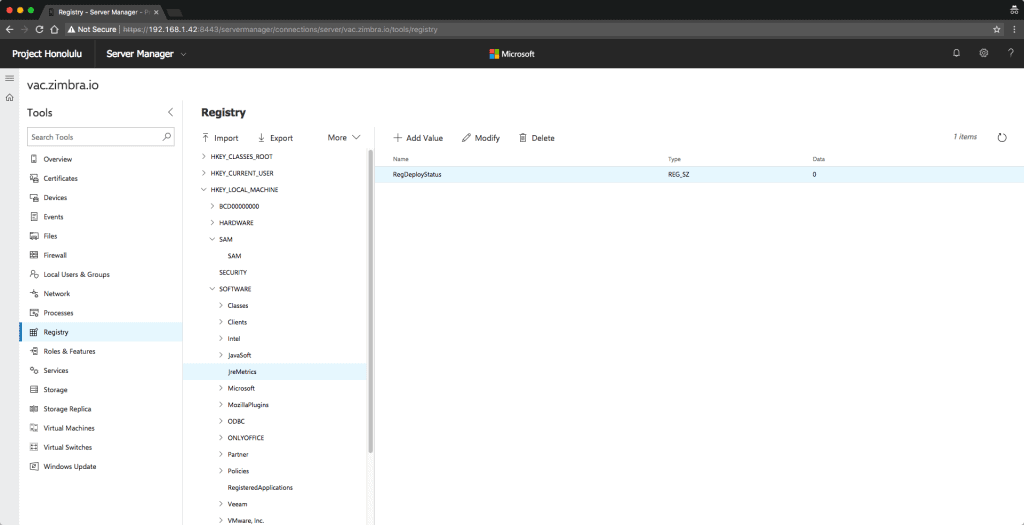Click the search magnifier icon in Tools

click(167, 136)
